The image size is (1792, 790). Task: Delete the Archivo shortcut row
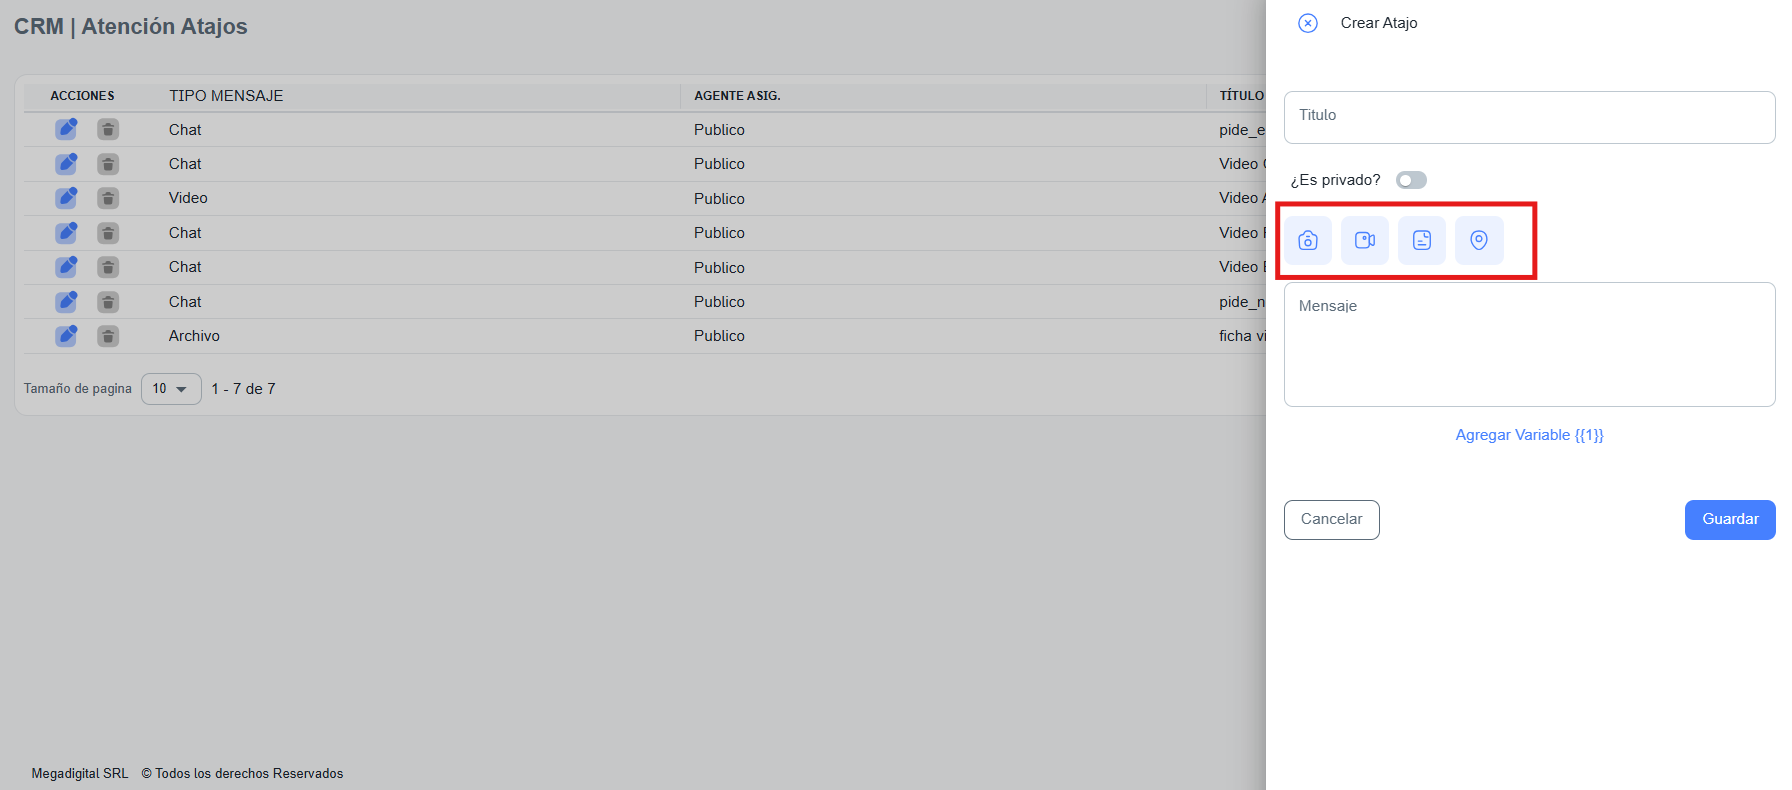tap(108, 336)
